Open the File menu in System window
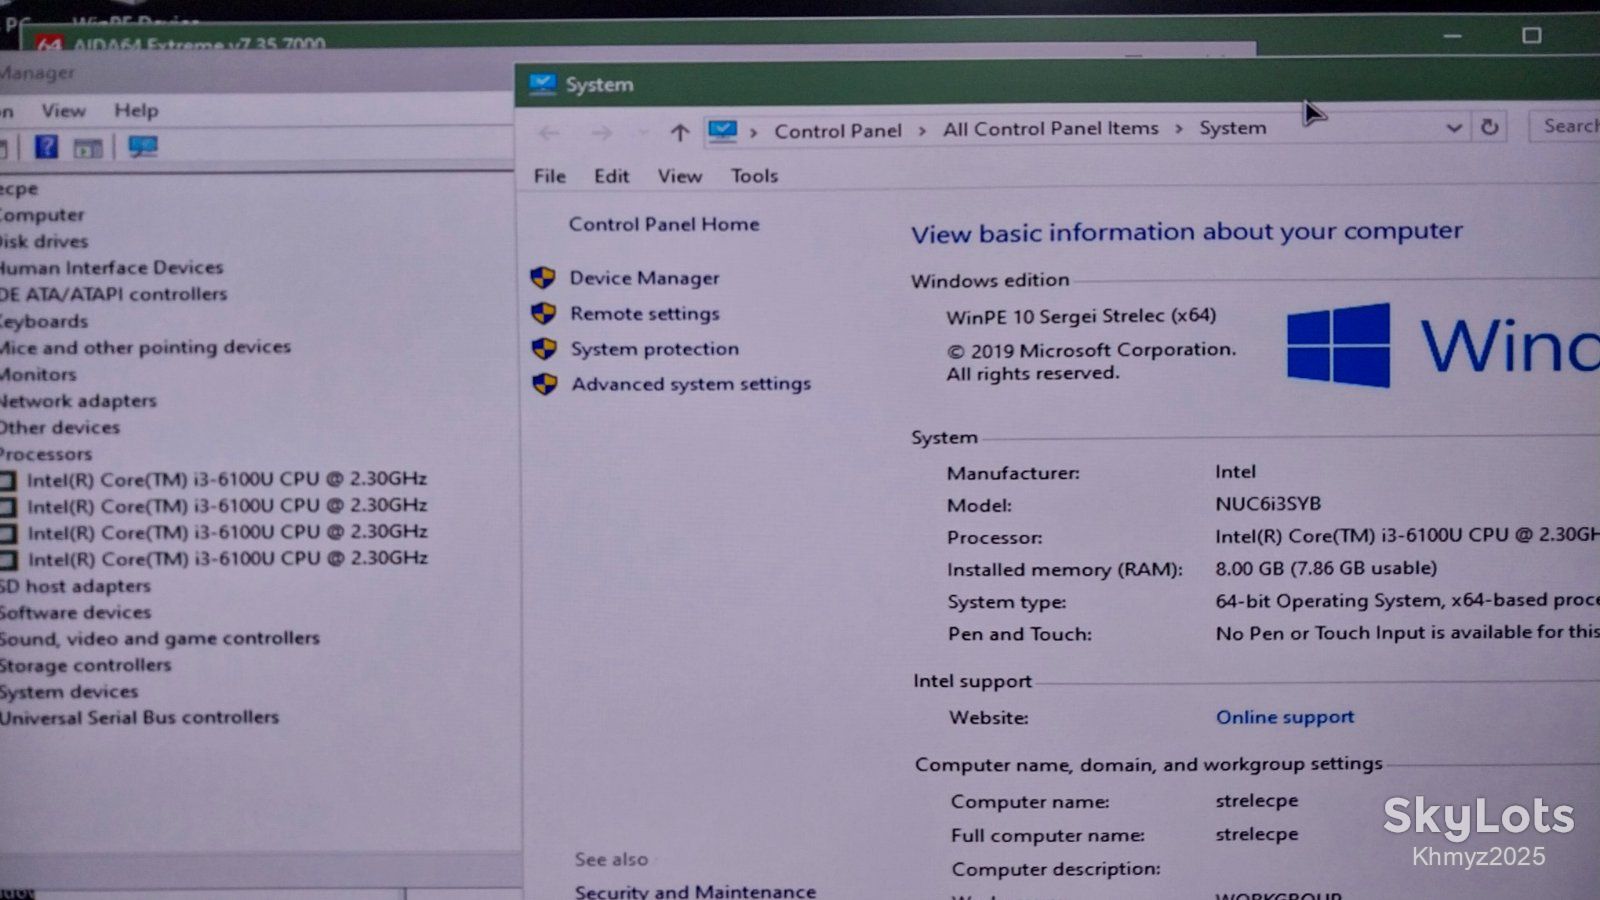This screenshot has height=900, width=1600. [549, 176]
